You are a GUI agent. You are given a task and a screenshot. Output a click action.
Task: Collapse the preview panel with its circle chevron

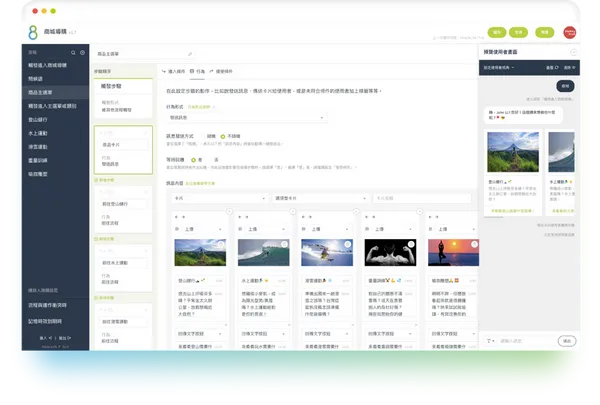(573, 52)
